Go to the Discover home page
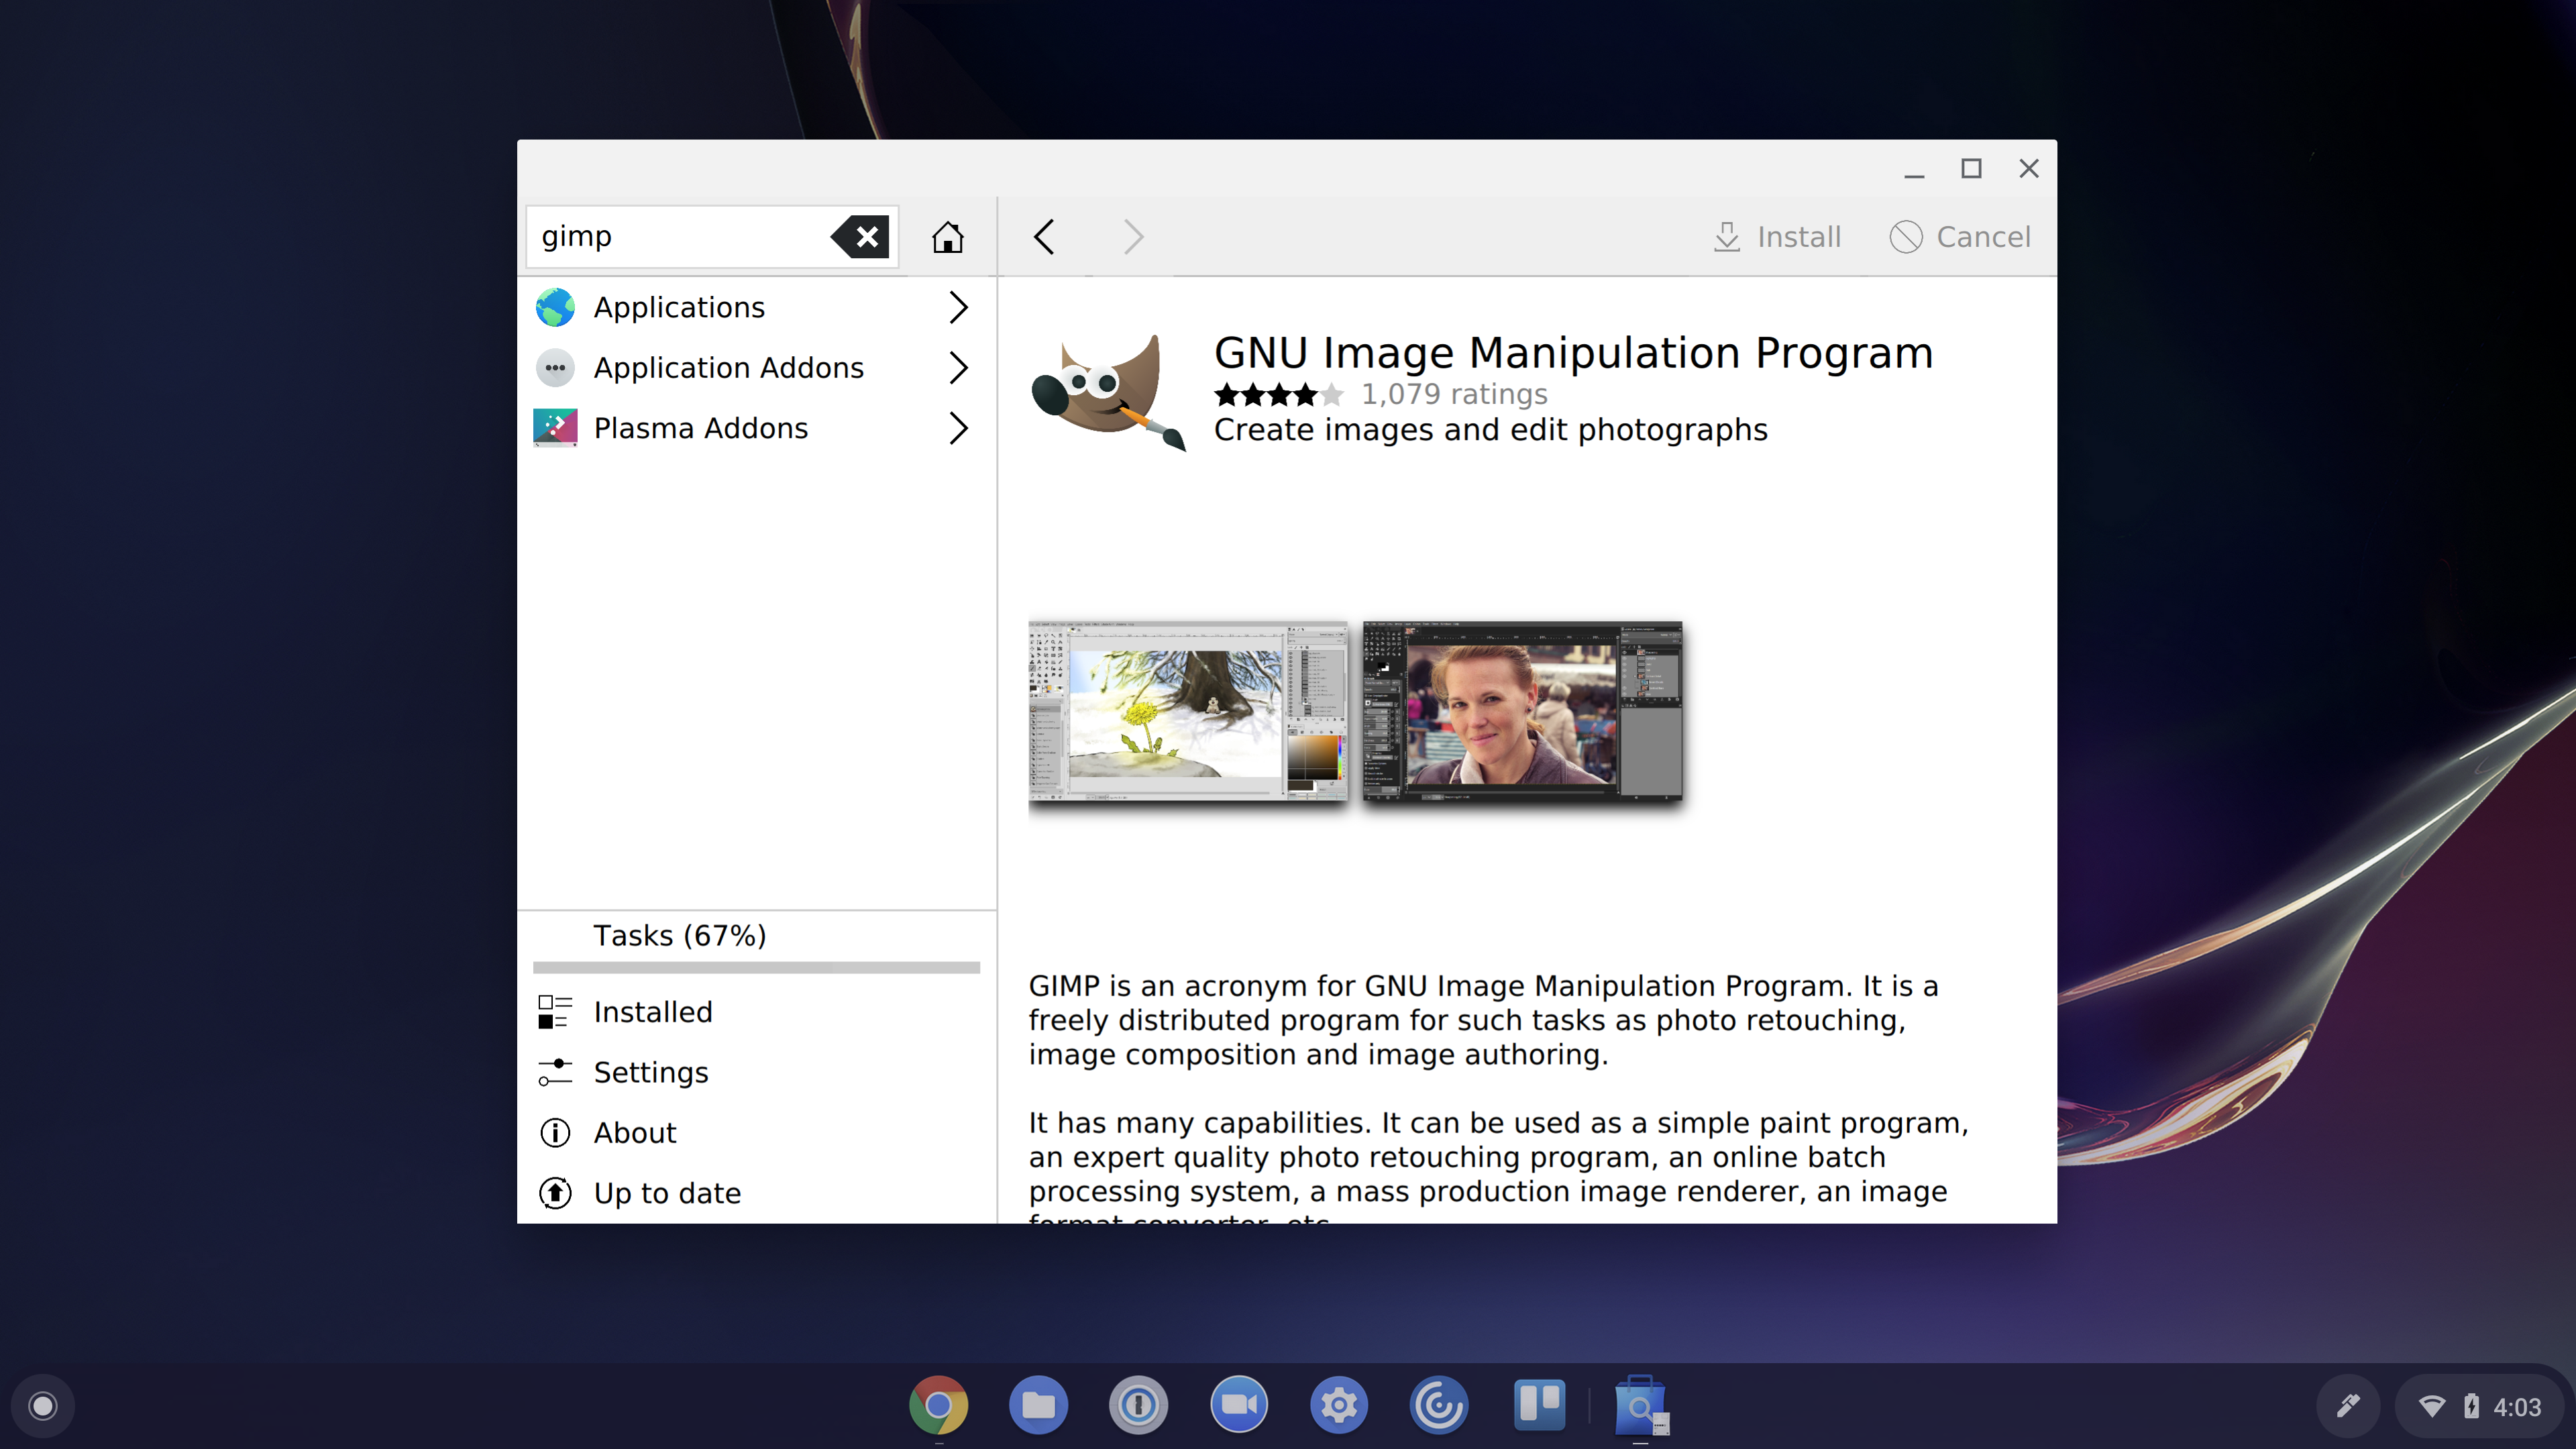 tap(947, 237)
